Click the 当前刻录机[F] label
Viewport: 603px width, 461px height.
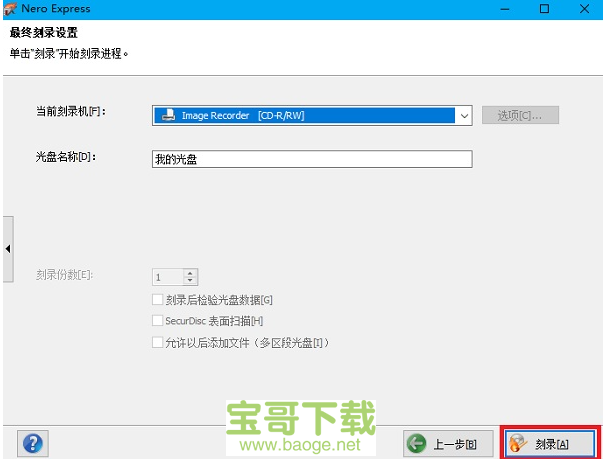(71, 112)
